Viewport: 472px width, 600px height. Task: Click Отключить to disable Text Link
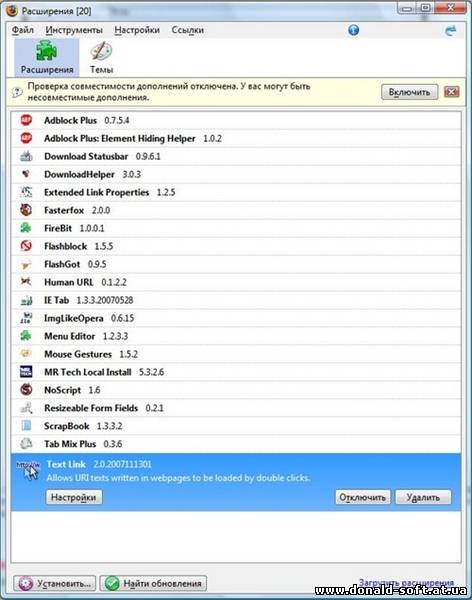pos(363,497)
